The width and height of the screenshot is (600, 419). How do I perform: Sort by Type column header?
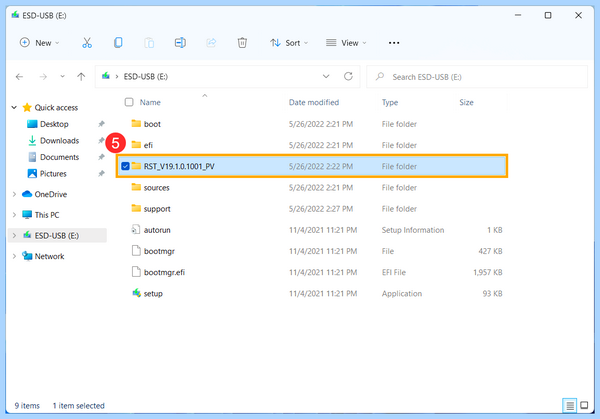pos(390,102)
